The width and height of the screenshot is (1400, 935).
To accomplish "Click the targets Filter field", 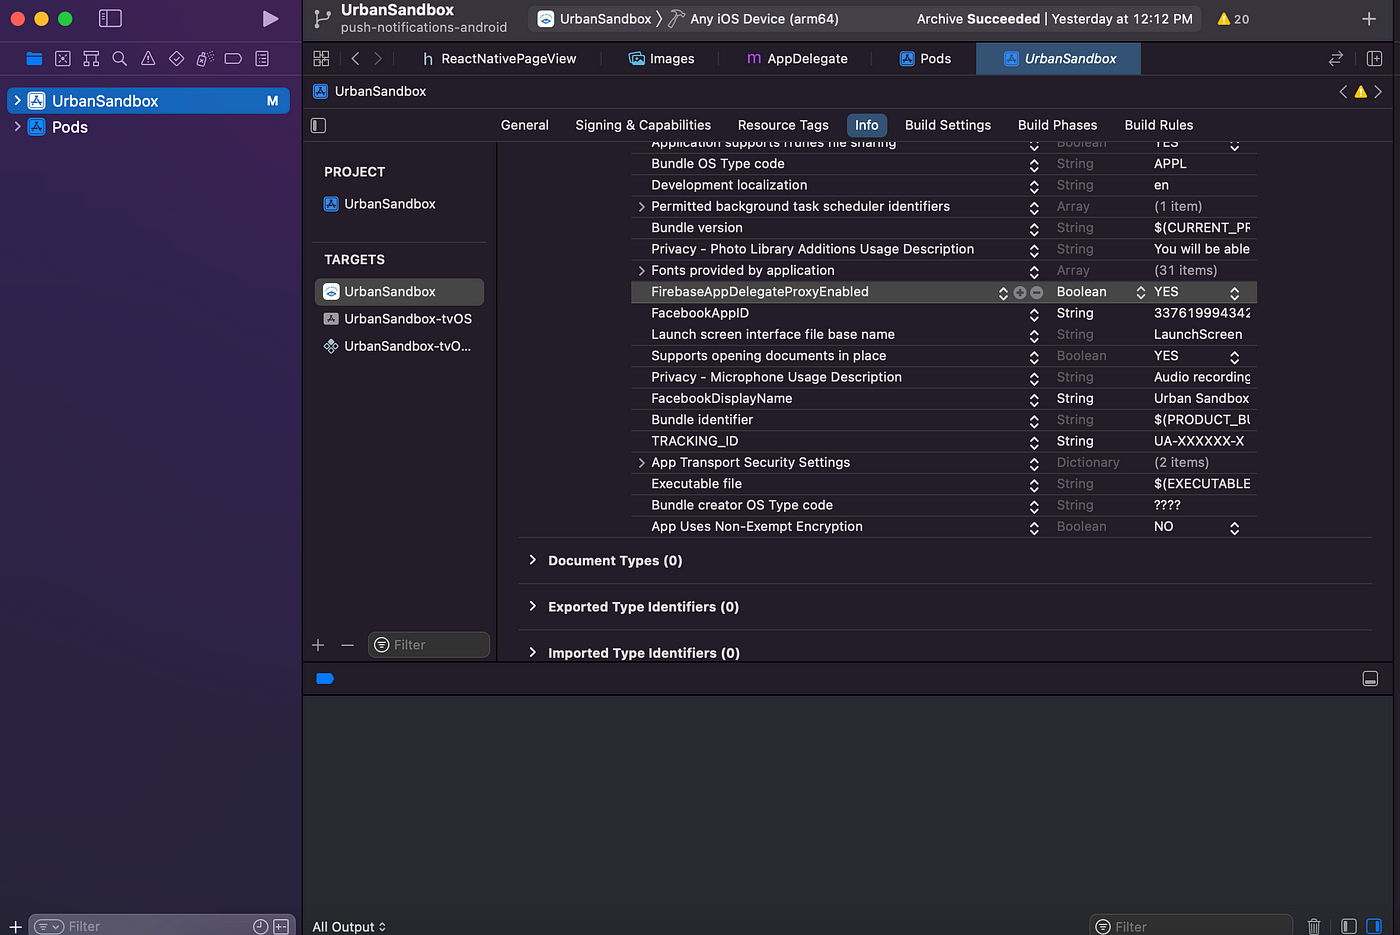I will click(x=429, y=645).
